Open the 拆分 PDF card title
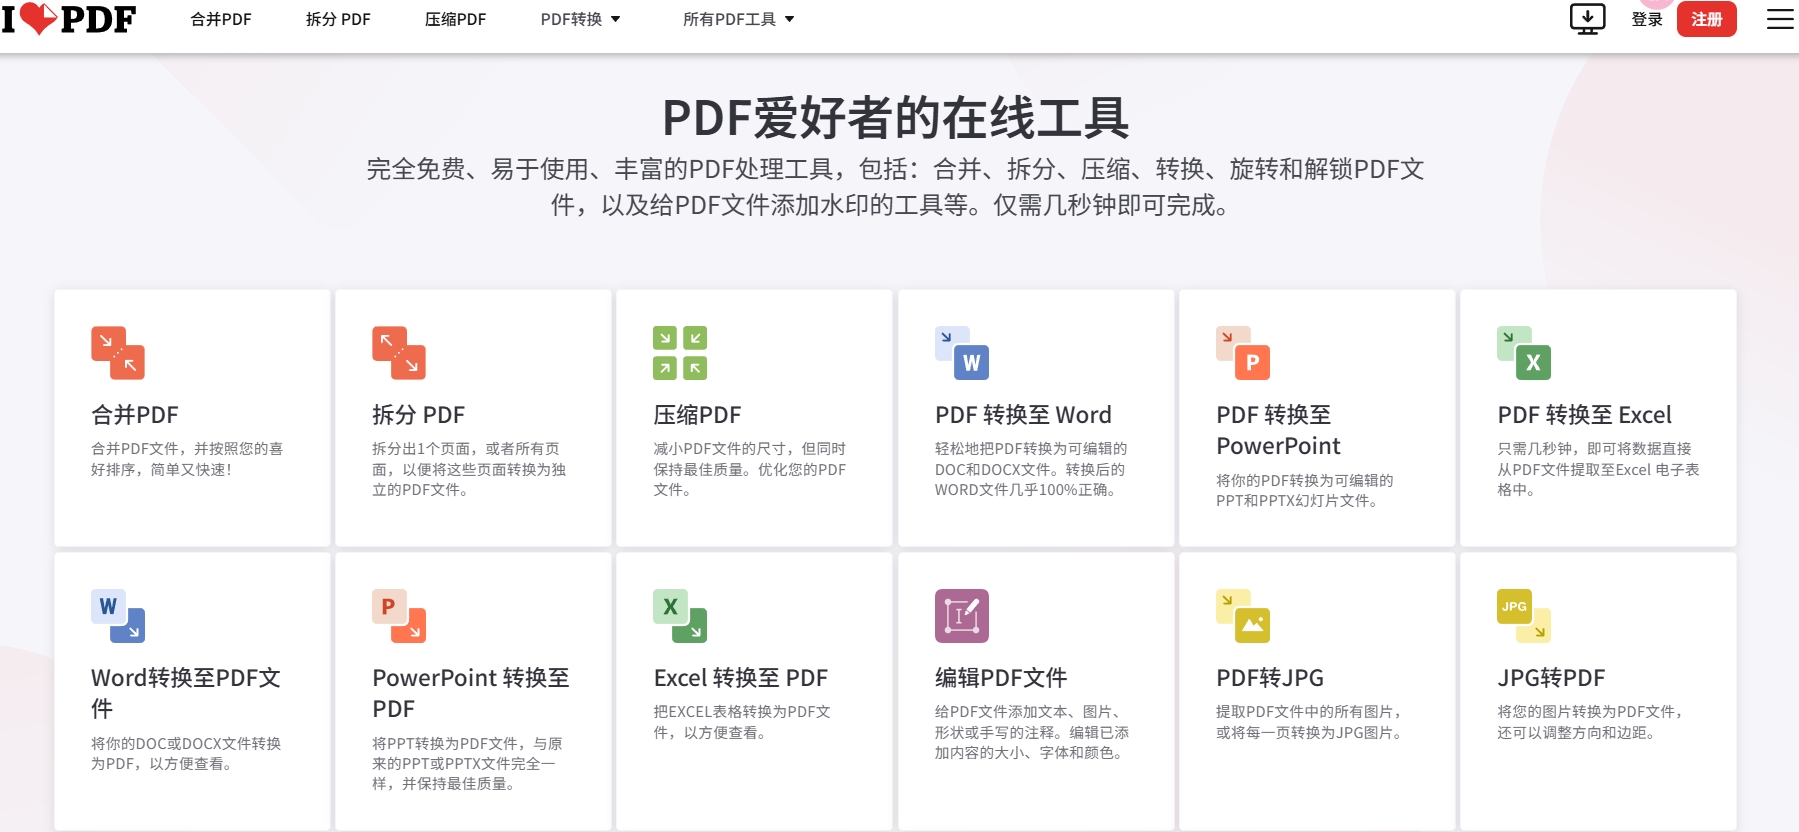This screenshot has width=1799, height=832. tap(418, 415)
